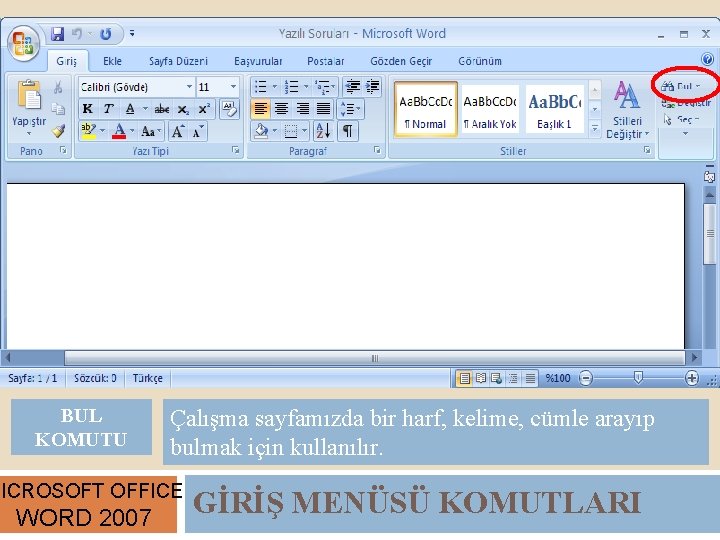Cut selection with scissors icon
Viewport: 720px width, 540px height.
58,87
